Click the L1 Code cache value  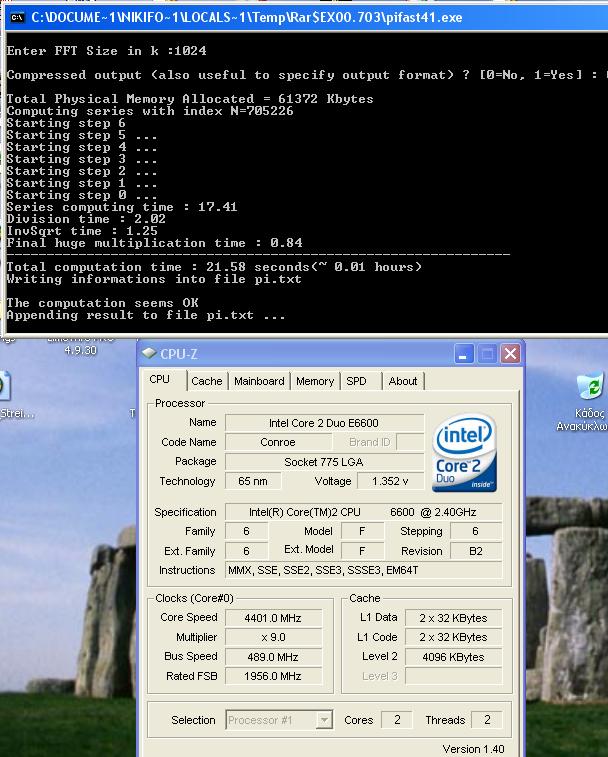pyautogui.click(x=453, y=637)
